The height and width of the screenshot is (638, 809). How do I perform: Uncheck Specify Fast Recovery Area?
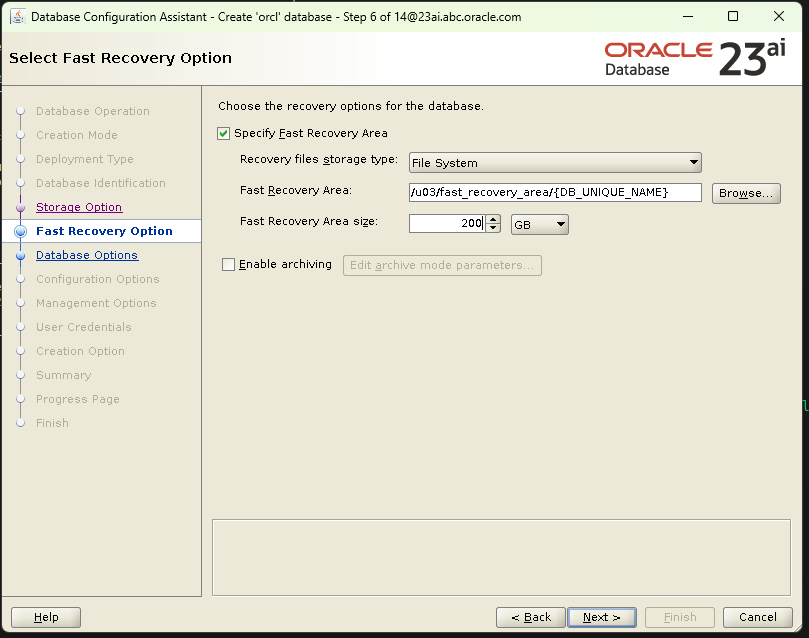(x=224, y=133)
